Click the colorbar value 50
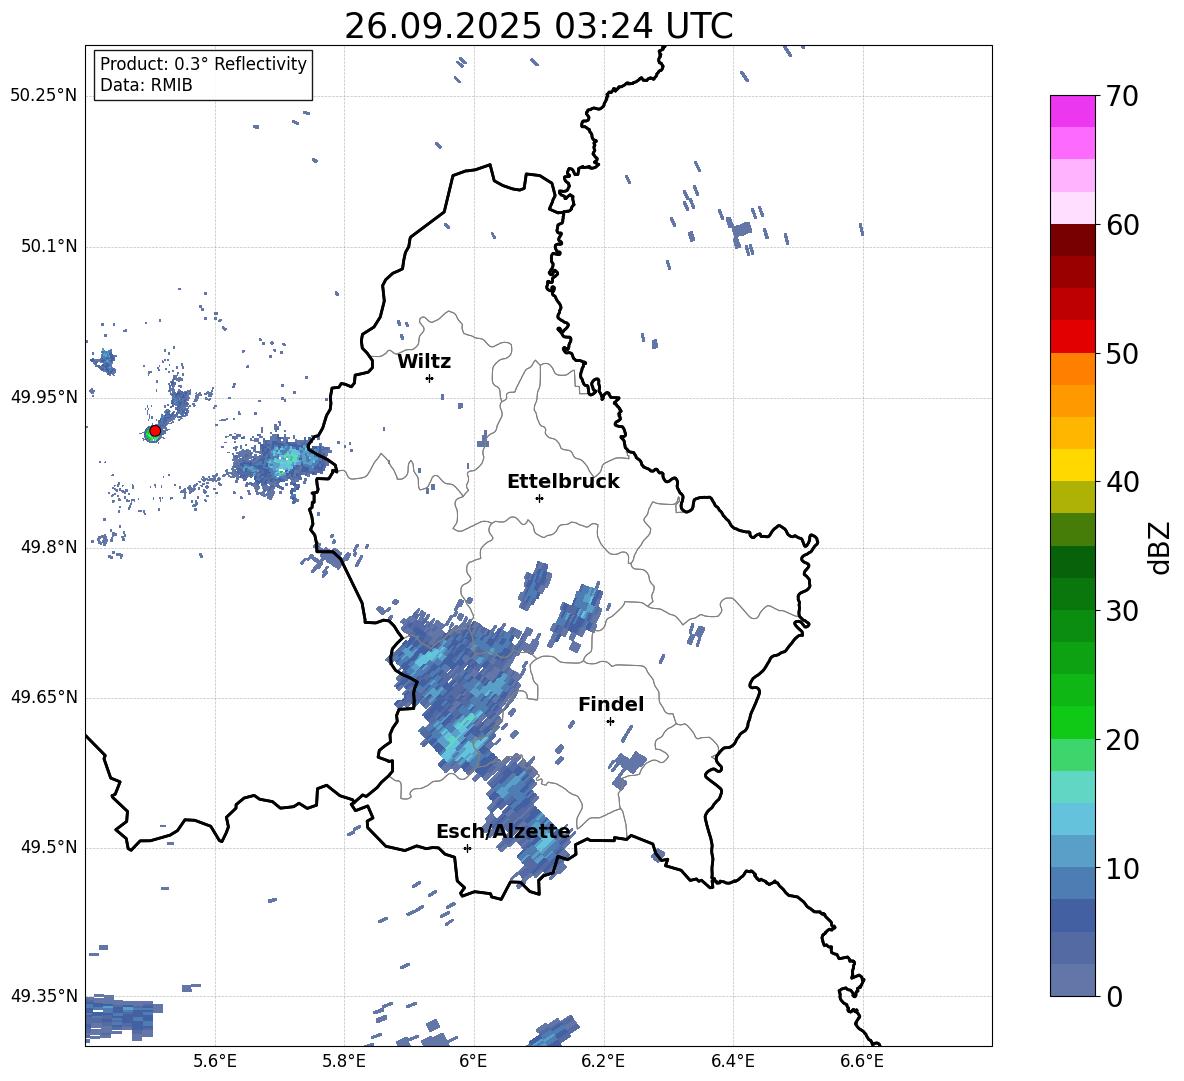The height and width of the screenshot is (1081, 1184). (1122, 353)
